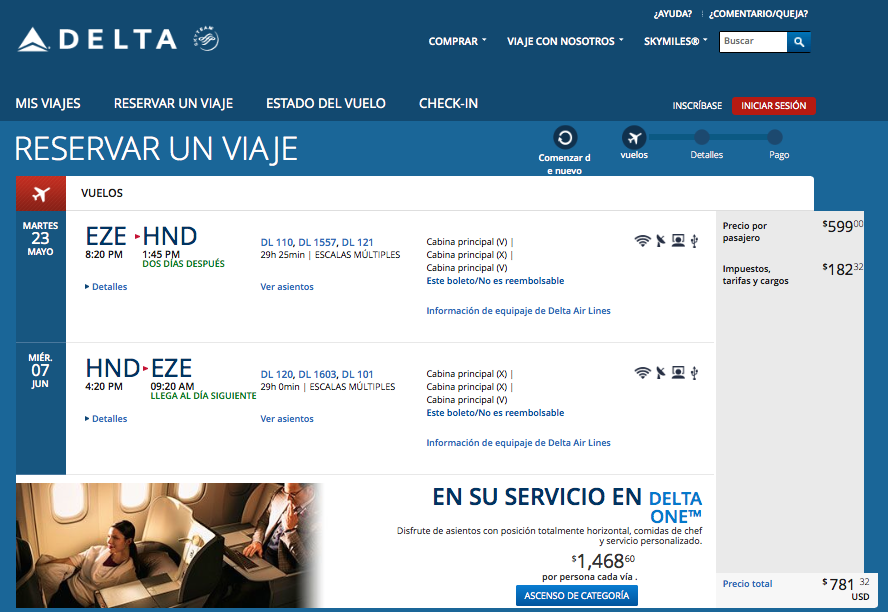Open flight DL 110 link
The image size is (888, 612).
tap(277, 242)
